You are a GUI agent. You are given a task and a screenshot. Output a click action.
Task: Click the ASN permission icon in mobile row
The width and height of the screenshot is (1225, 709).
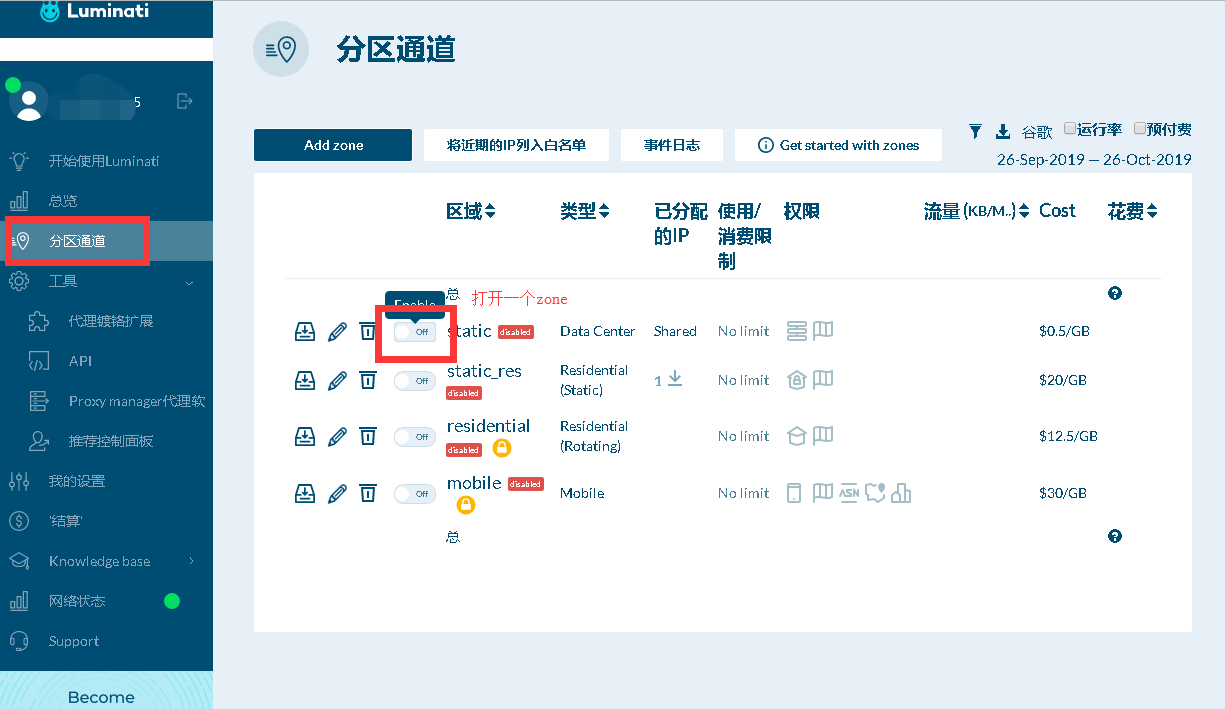849,493
